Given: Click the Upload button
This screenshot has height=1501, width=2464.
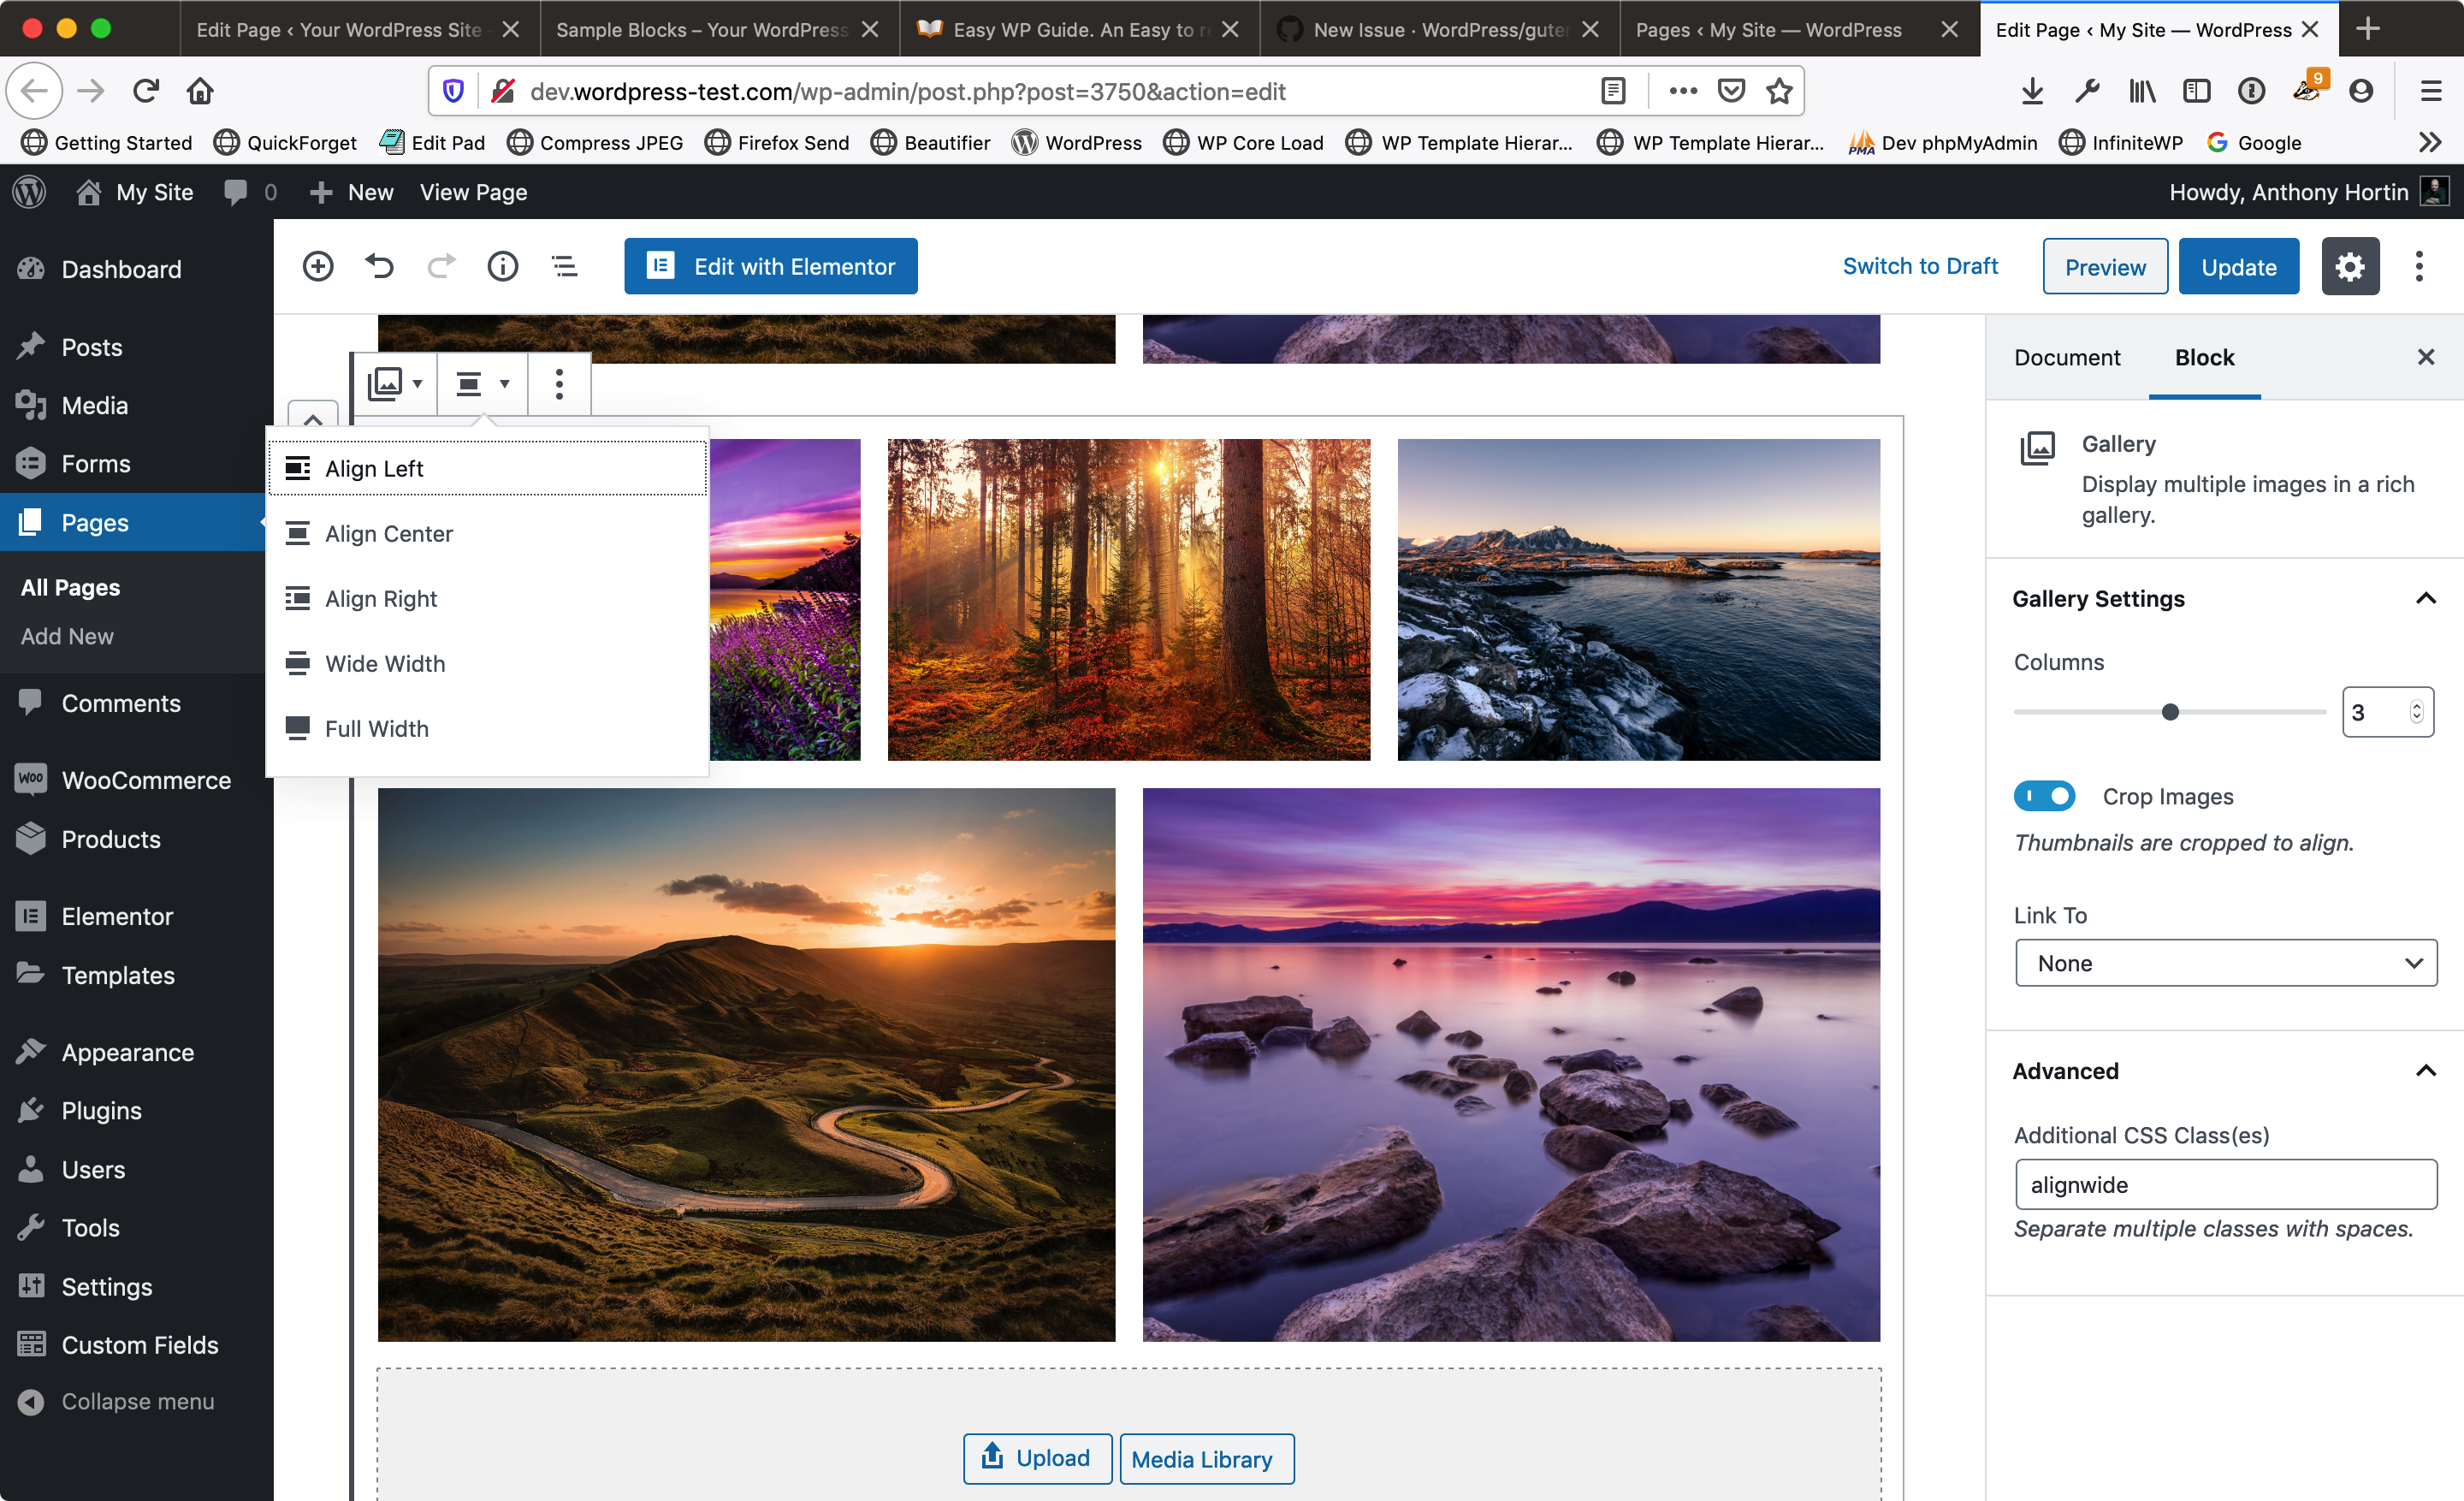Looking at the screenshot, I should click(1037, 1458).
